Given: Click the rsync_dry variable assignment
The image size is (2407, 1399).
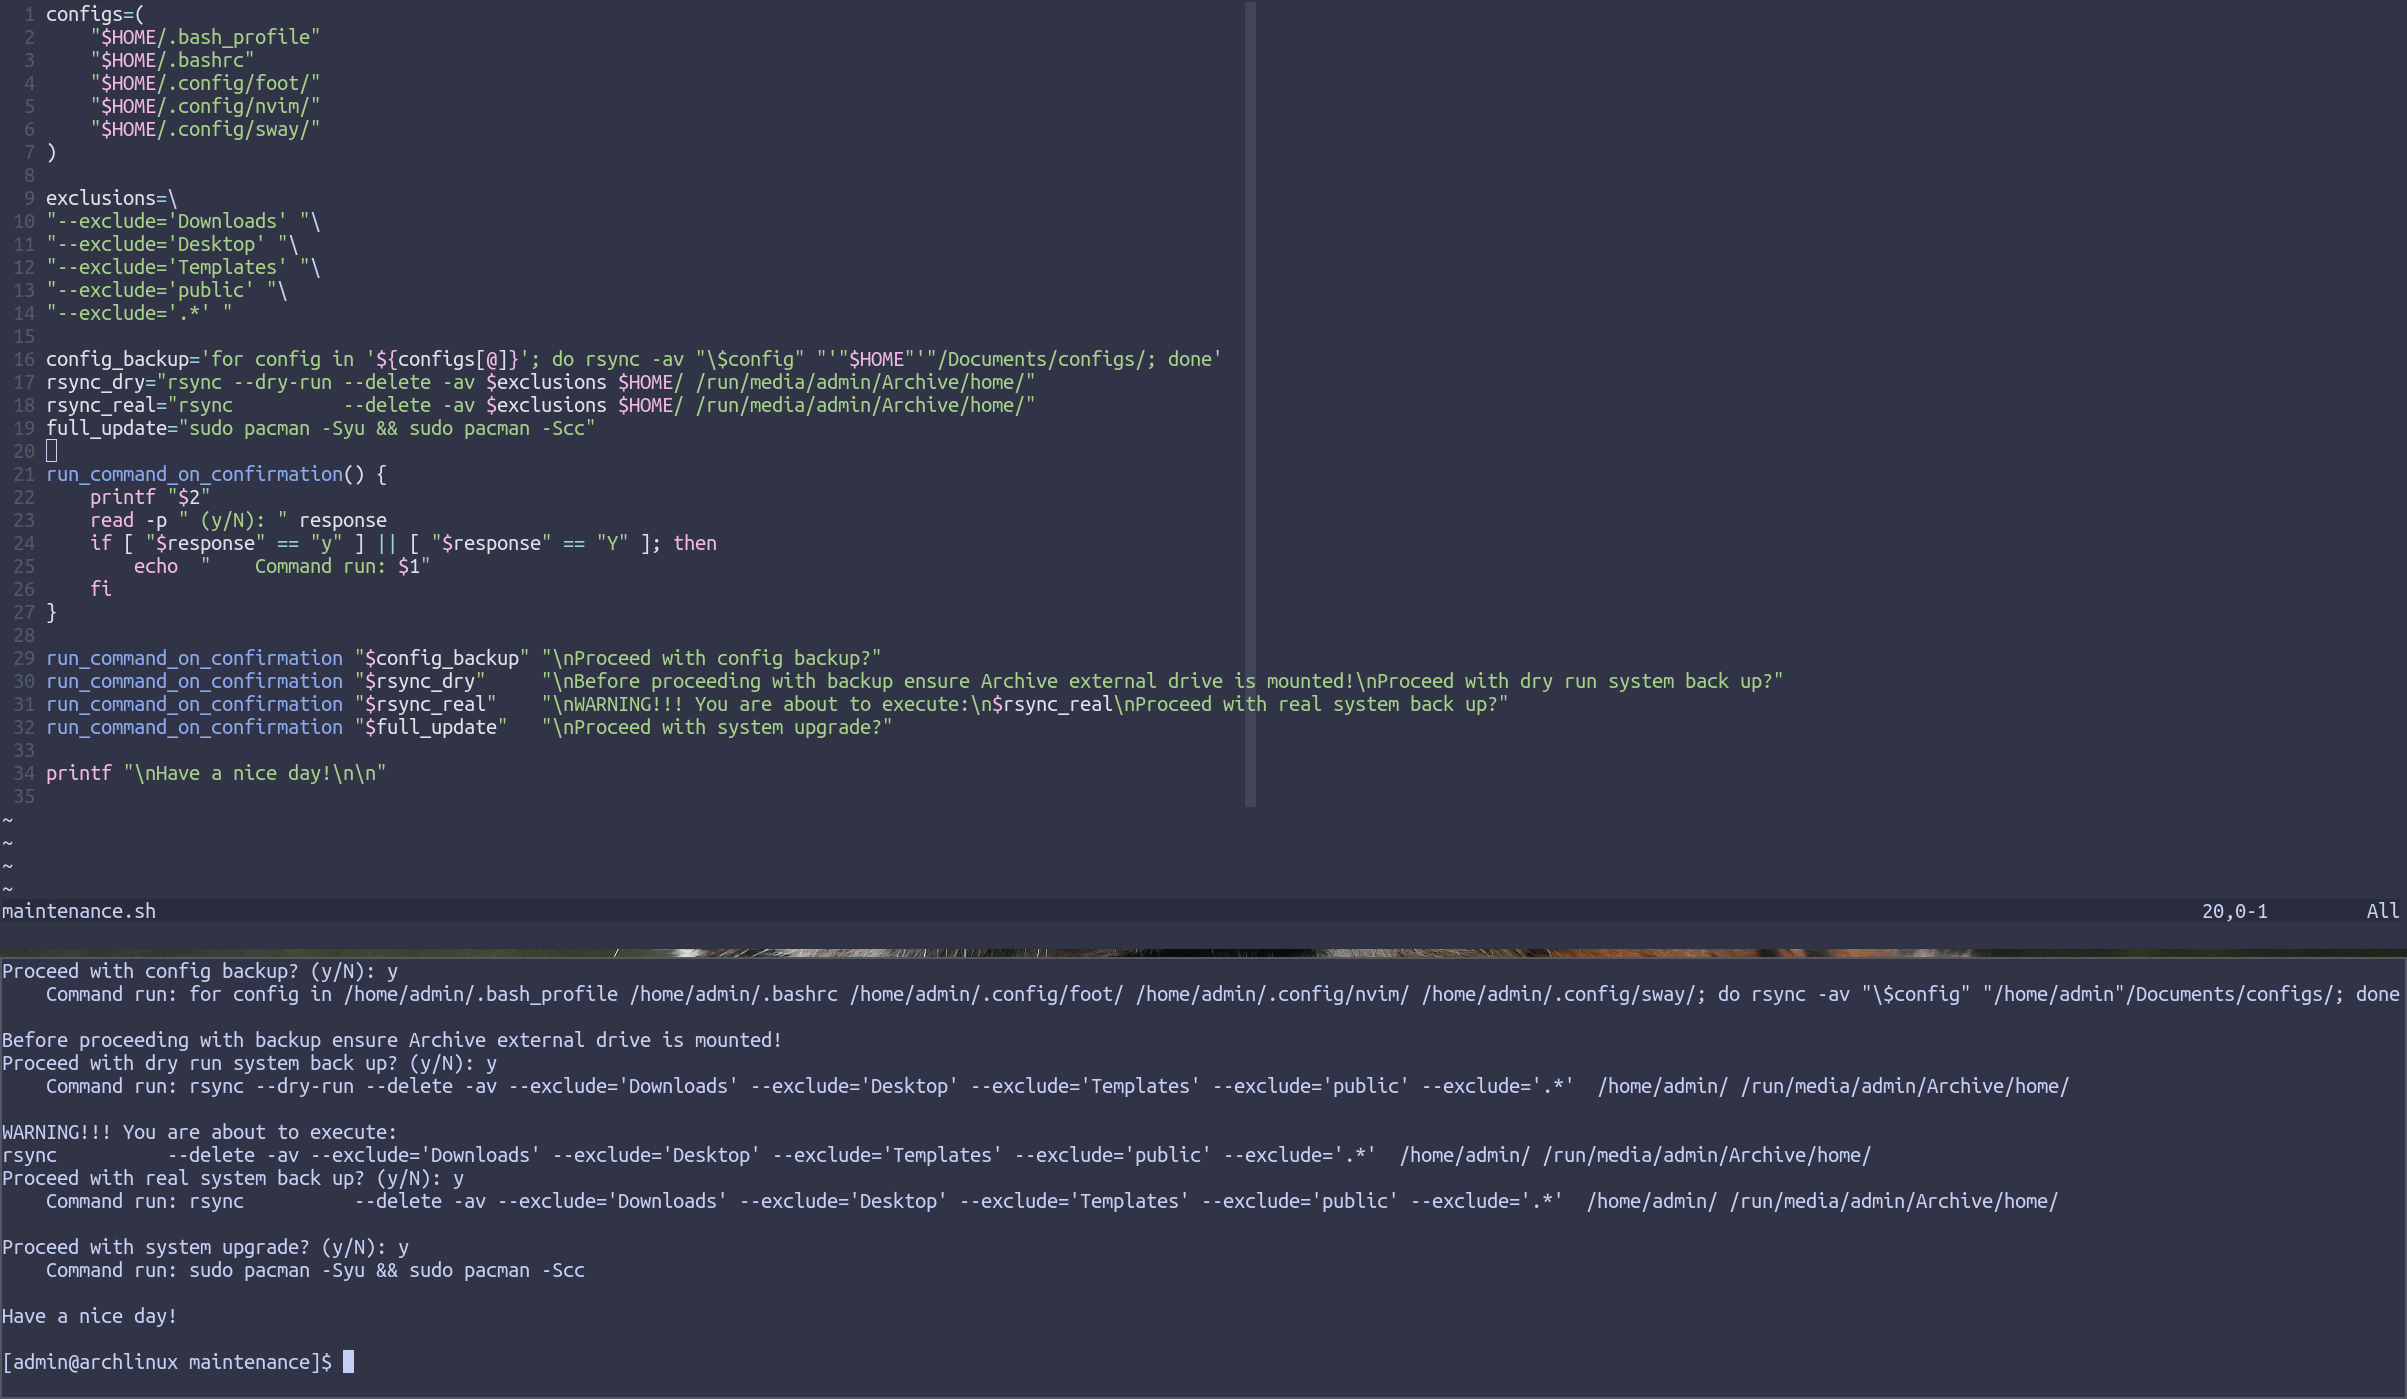Looking at the screenshot, I should (x=541, y=382).
